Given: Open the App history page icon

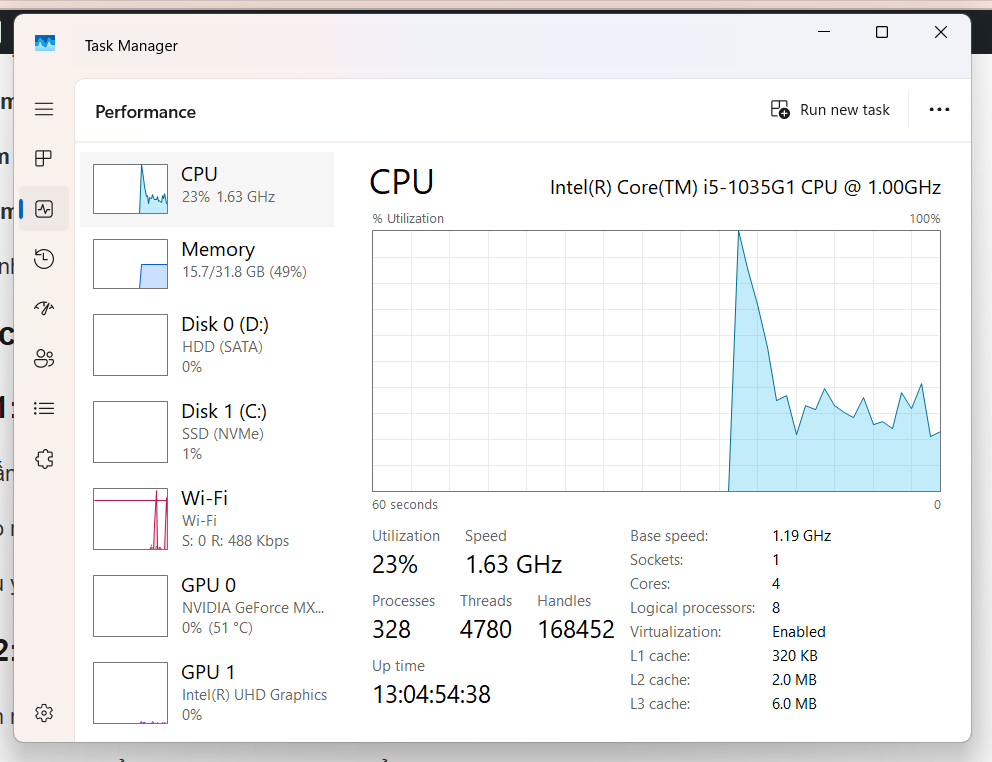Looking at the screenshot, I should click(44, 259).
